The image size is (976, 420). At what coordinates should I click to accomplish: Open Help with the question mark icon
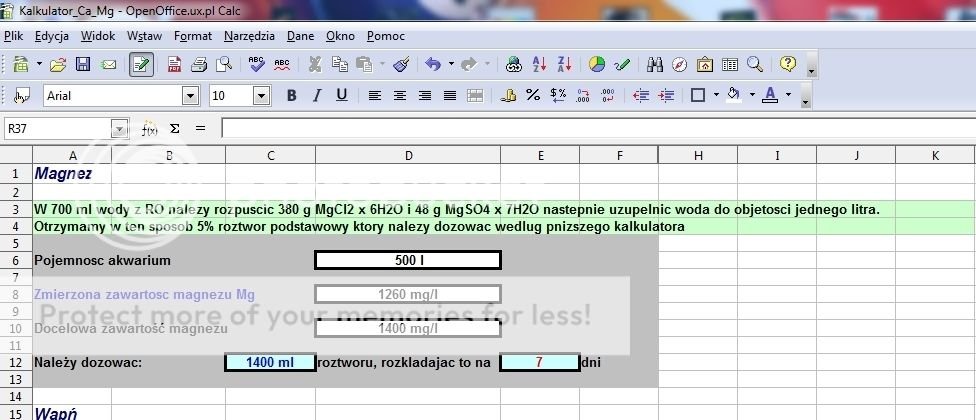click(x=787, y=64)
